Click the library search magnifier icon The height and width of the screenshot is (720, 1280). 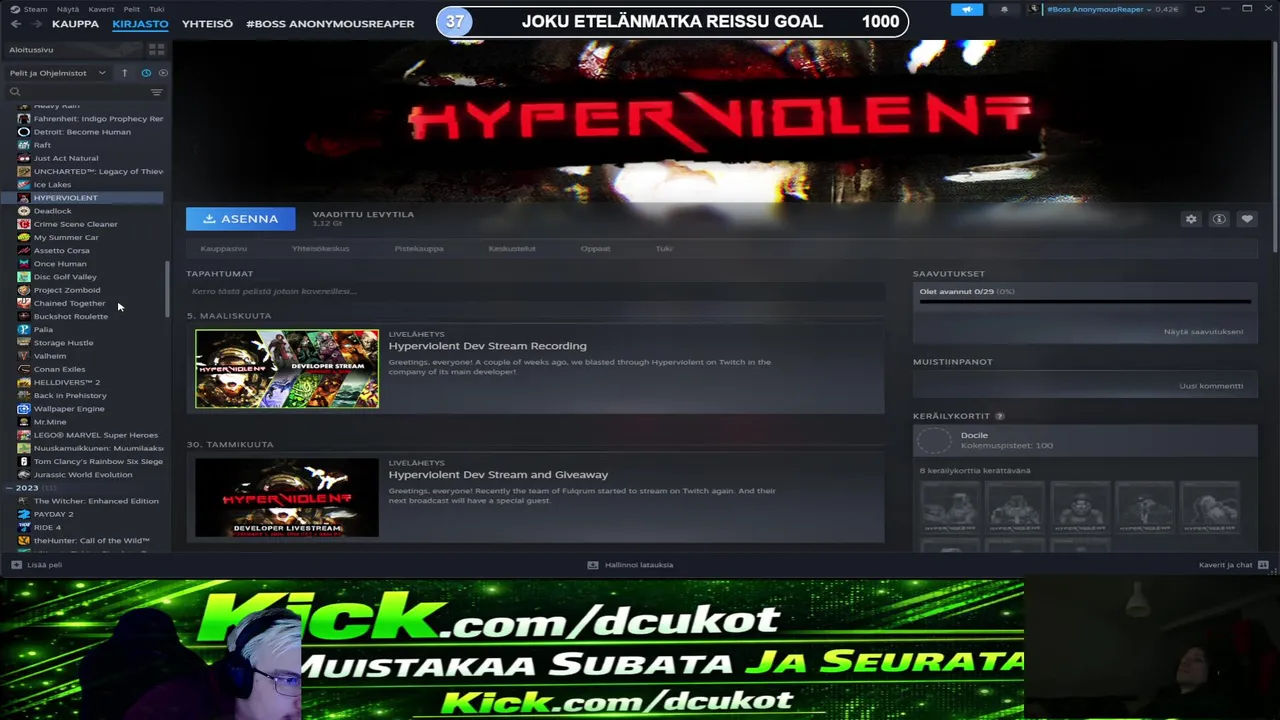click(15, 92)
